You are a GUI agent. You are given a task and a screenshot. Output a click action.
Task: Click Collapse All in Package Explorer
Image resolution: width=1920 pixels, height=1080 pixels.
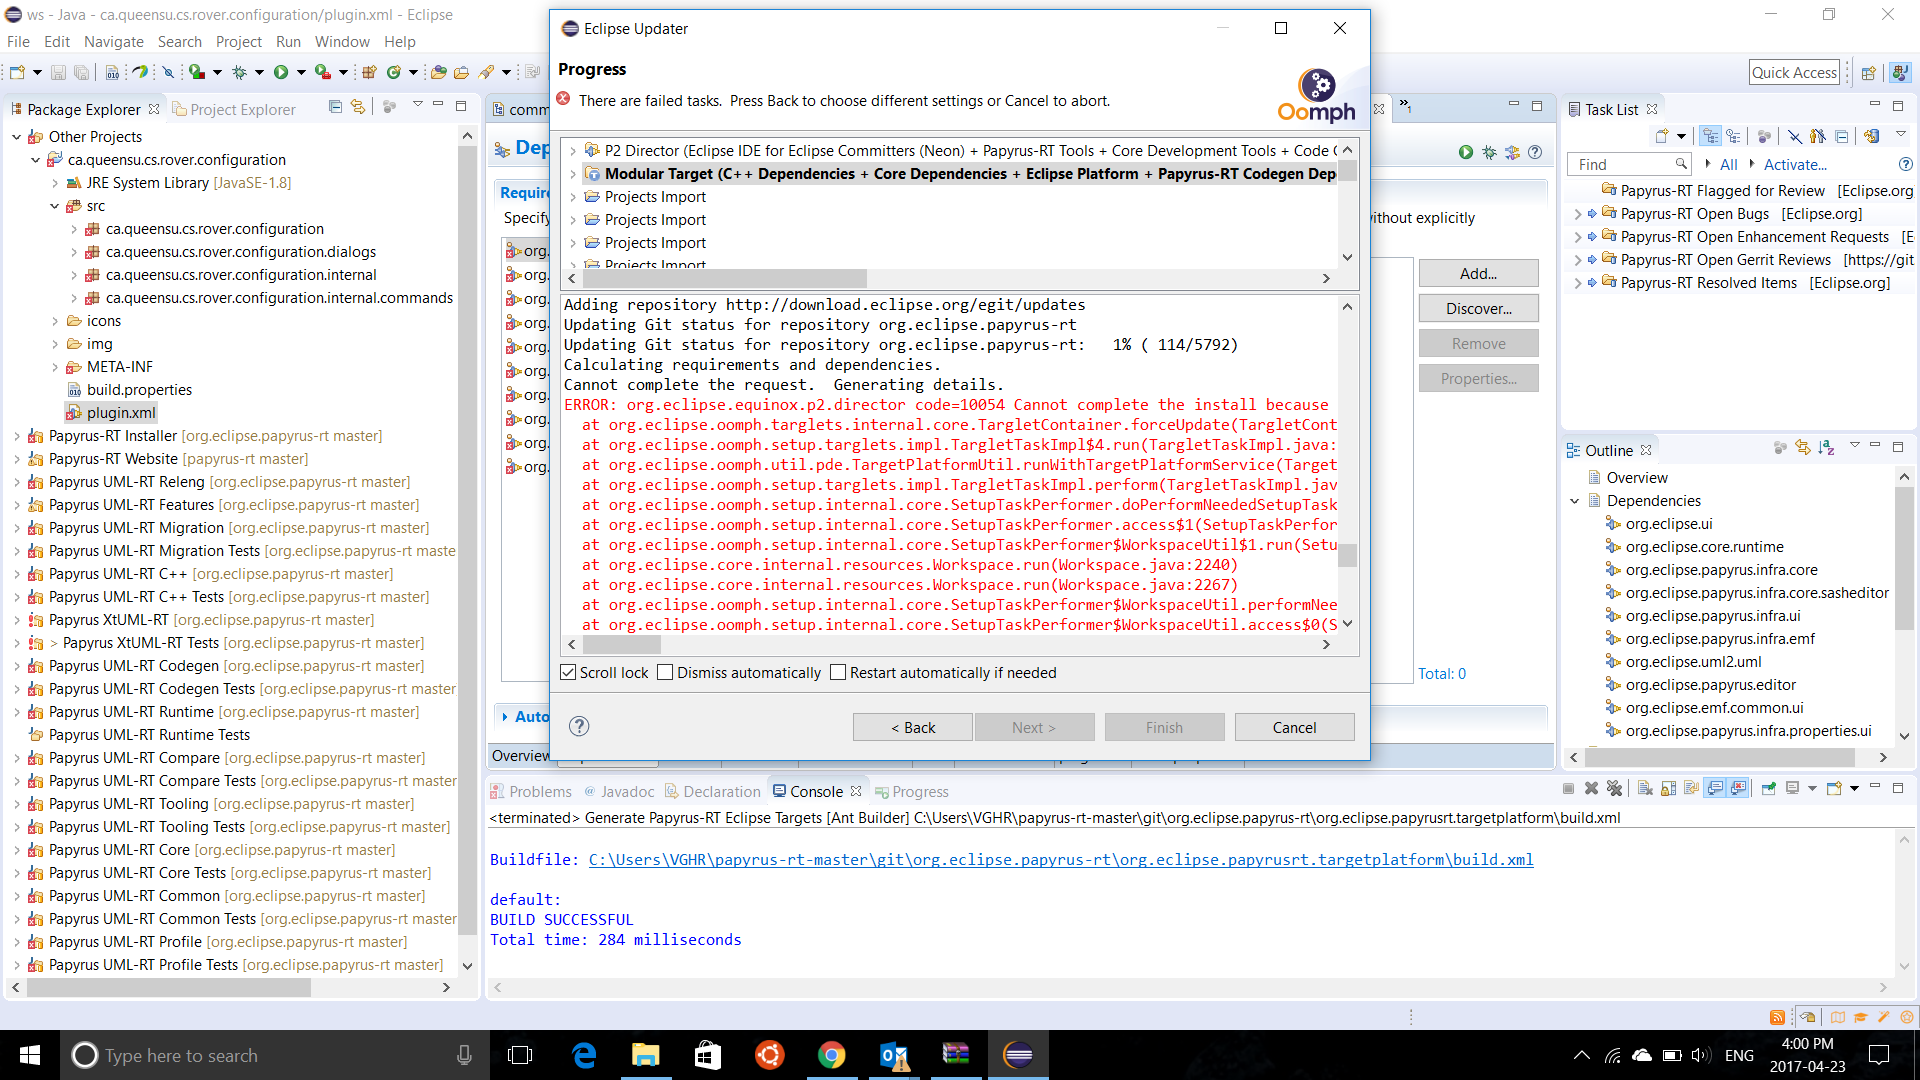[x=335, y=108]
